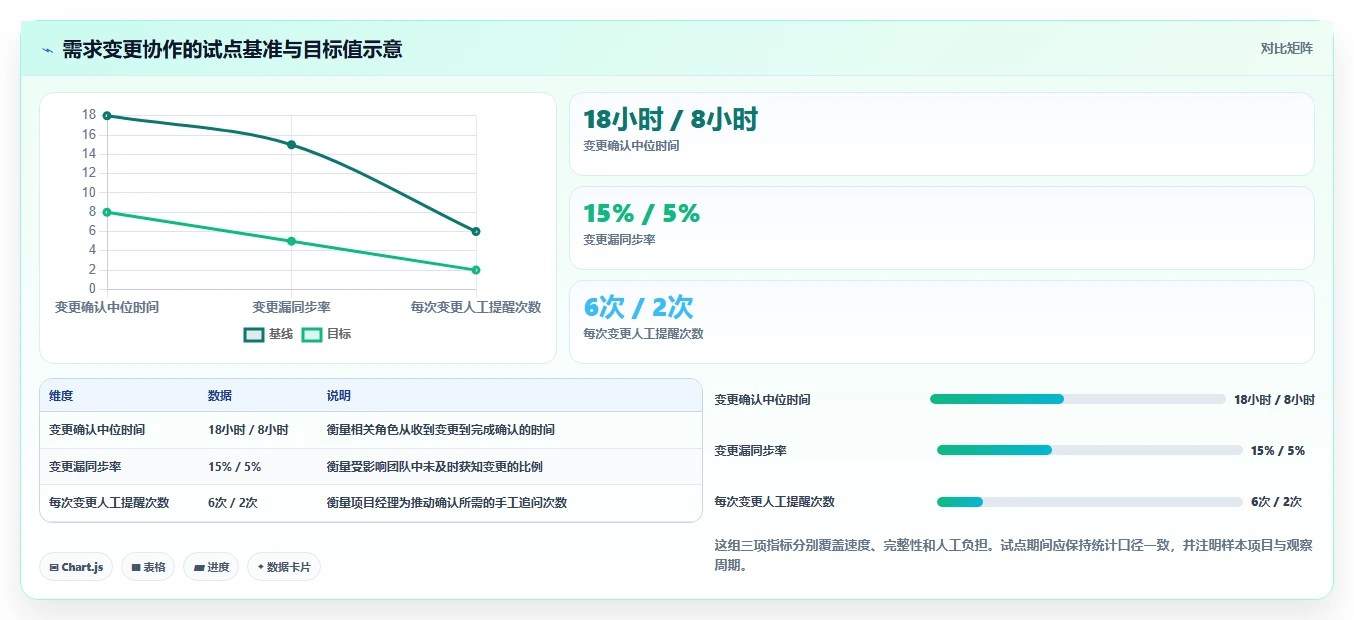
Task: Click the 变更确认中位时间 progress bar
Action: 1077,399
